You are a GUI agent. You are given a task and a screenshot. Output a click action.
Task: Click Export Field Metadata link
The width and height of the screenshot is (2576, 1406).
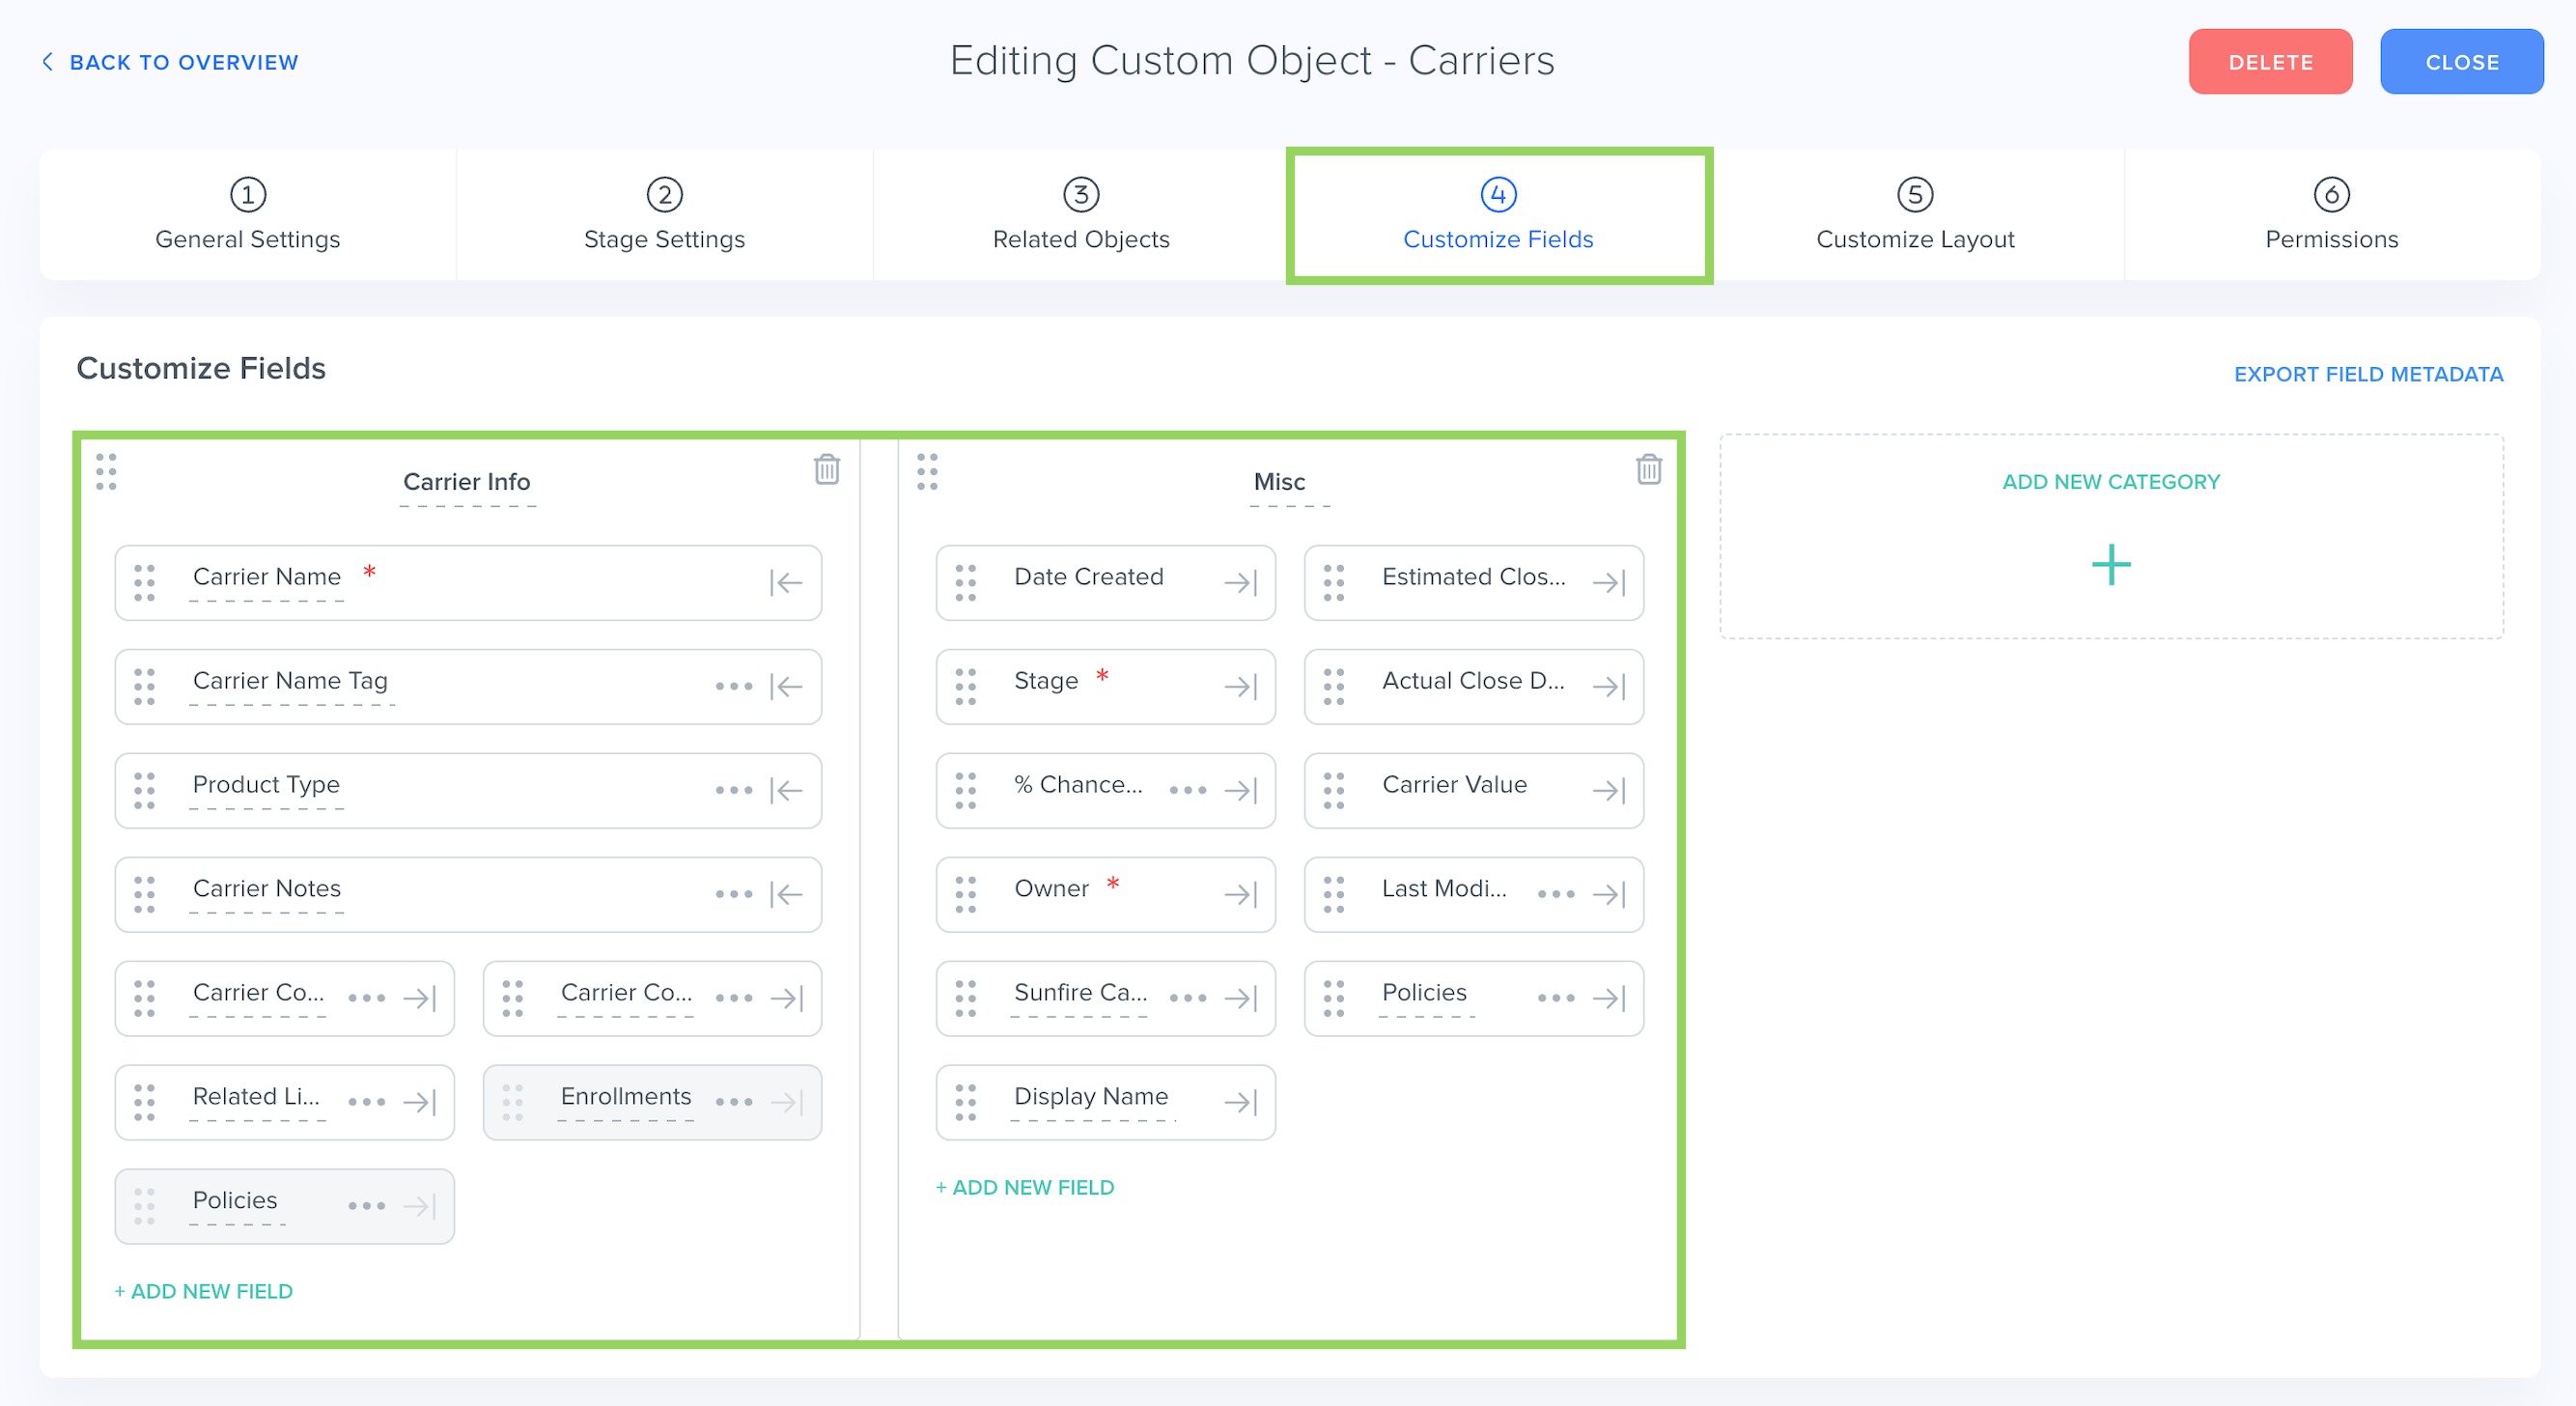click(x=2367, y=374)
